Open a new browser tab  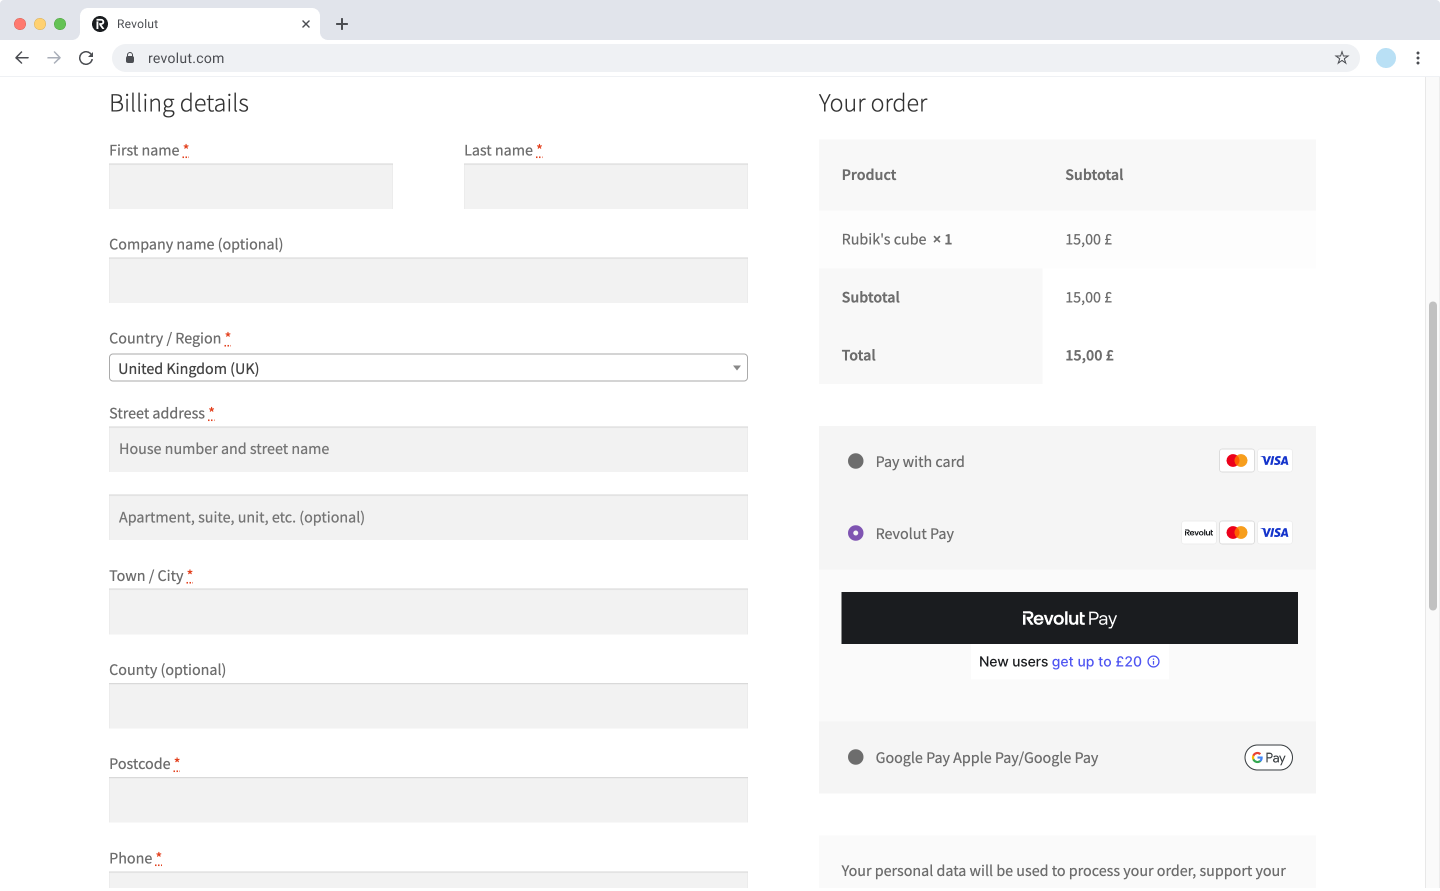[342, 24]
